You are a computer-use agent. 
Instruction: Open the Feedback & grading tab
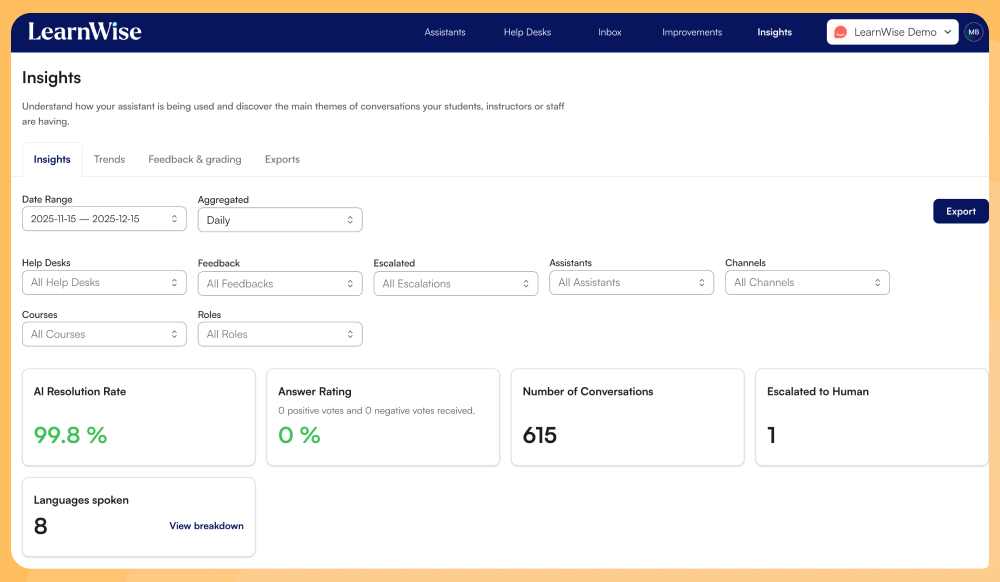tap(194, 159)
